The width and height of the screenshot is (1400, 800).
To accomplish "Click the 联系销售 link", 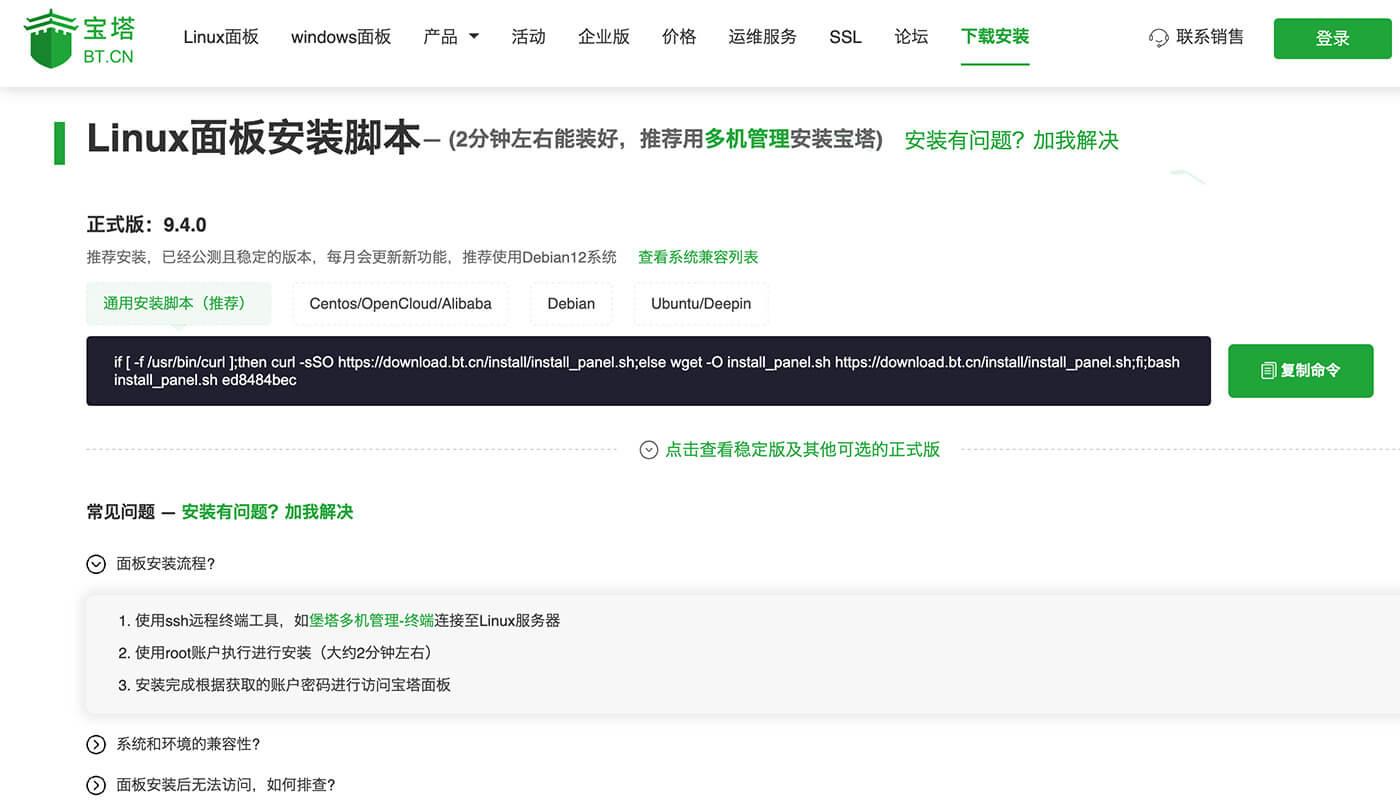I will (1210, 37).
